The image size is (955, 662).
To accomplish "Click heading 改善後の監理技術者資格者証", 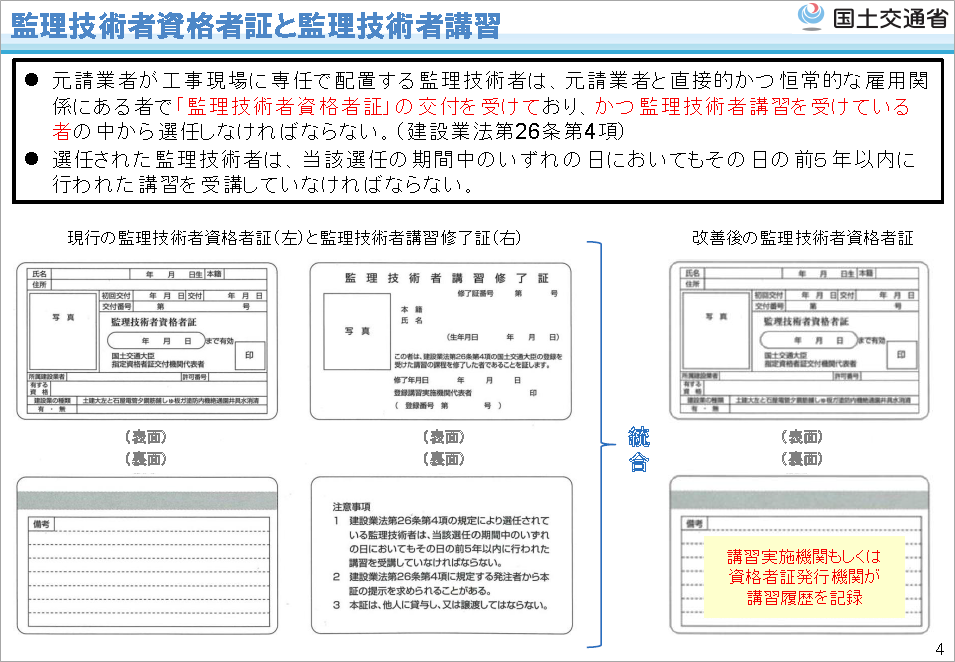I will click(x=803, y=238).
